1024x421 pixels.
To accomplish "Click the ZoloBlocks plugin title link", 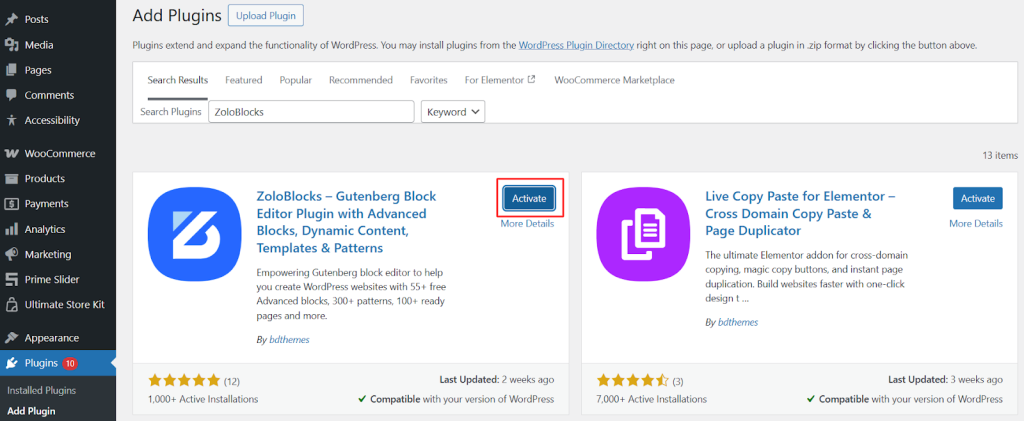I will pos(347,223).
